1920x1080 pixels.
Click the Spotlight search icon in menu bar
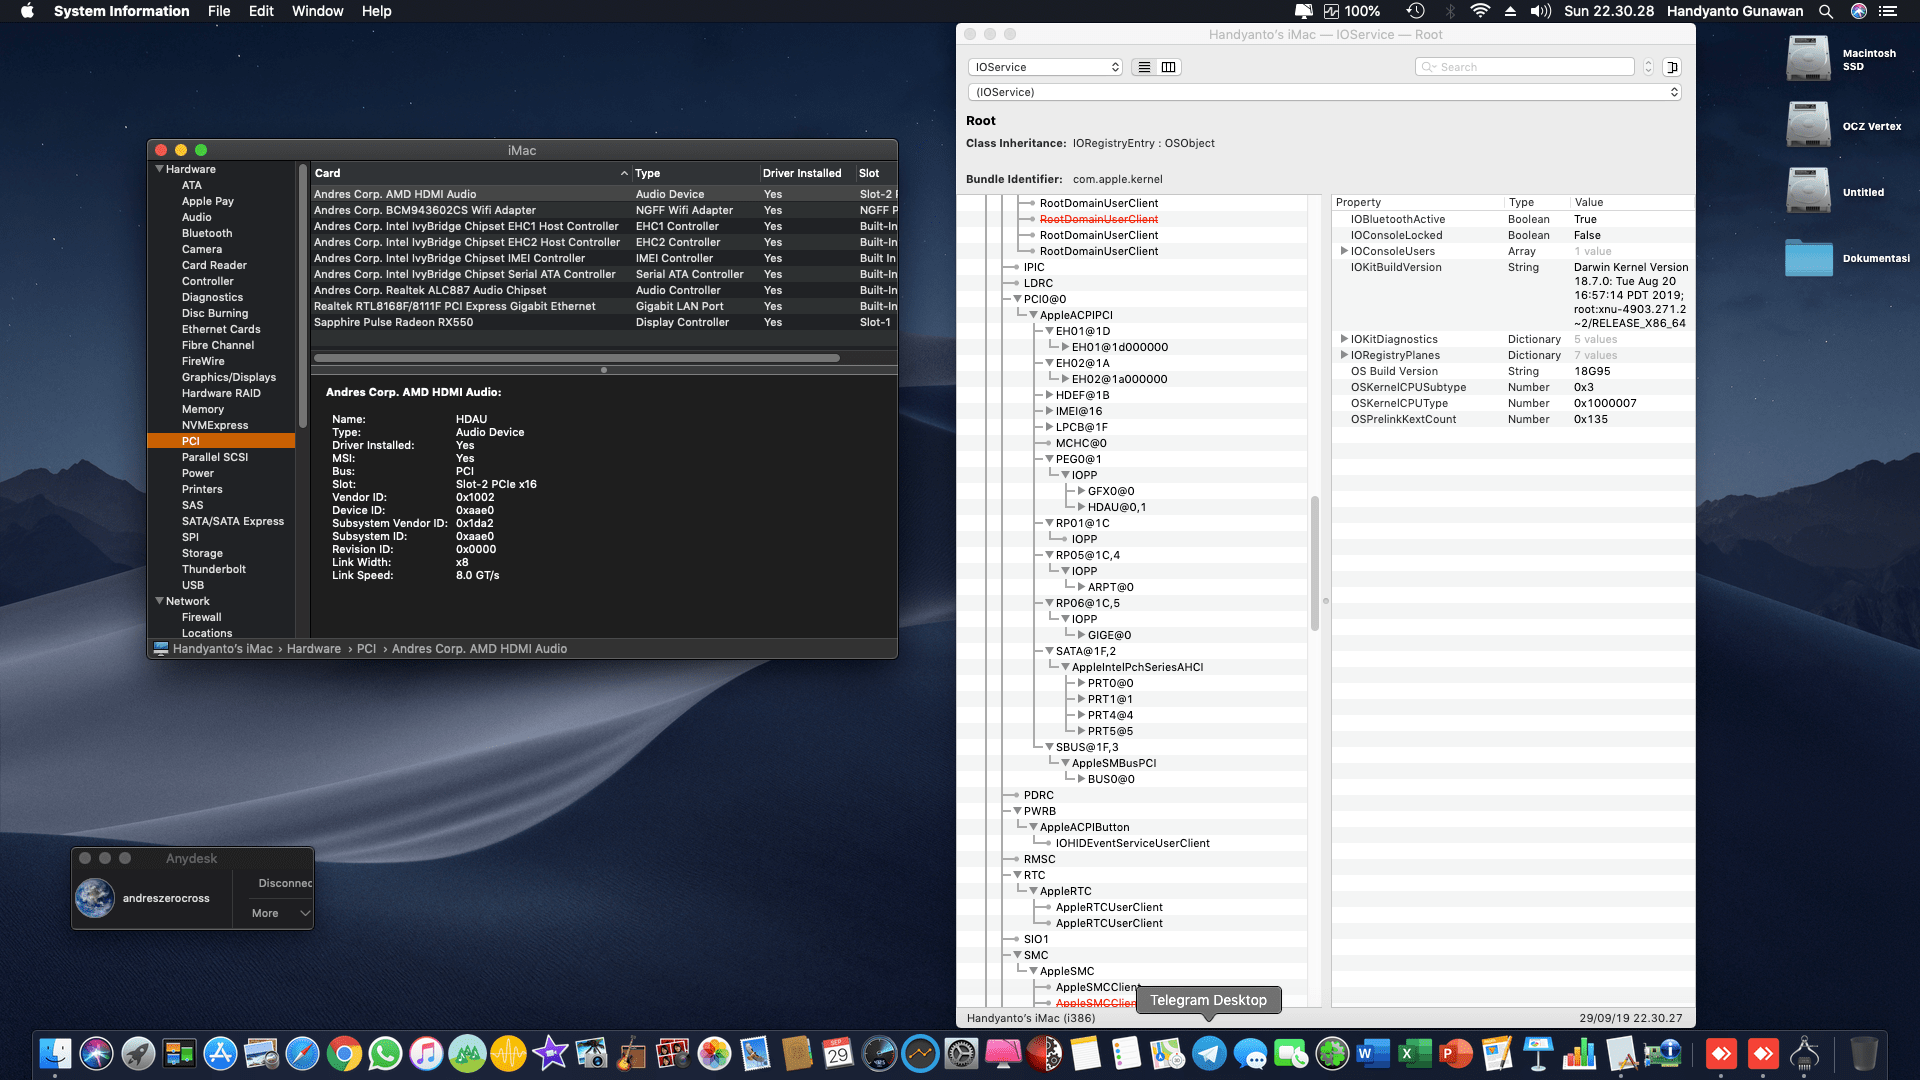pos(1826,11)
